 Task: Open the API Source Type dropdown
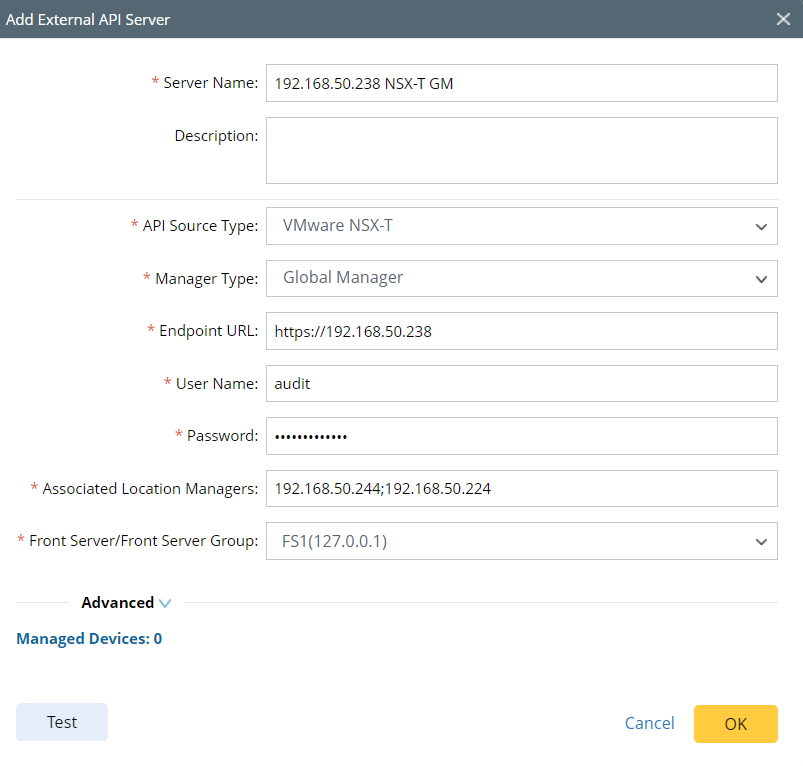pyautogui.click(x=520, y=226)
